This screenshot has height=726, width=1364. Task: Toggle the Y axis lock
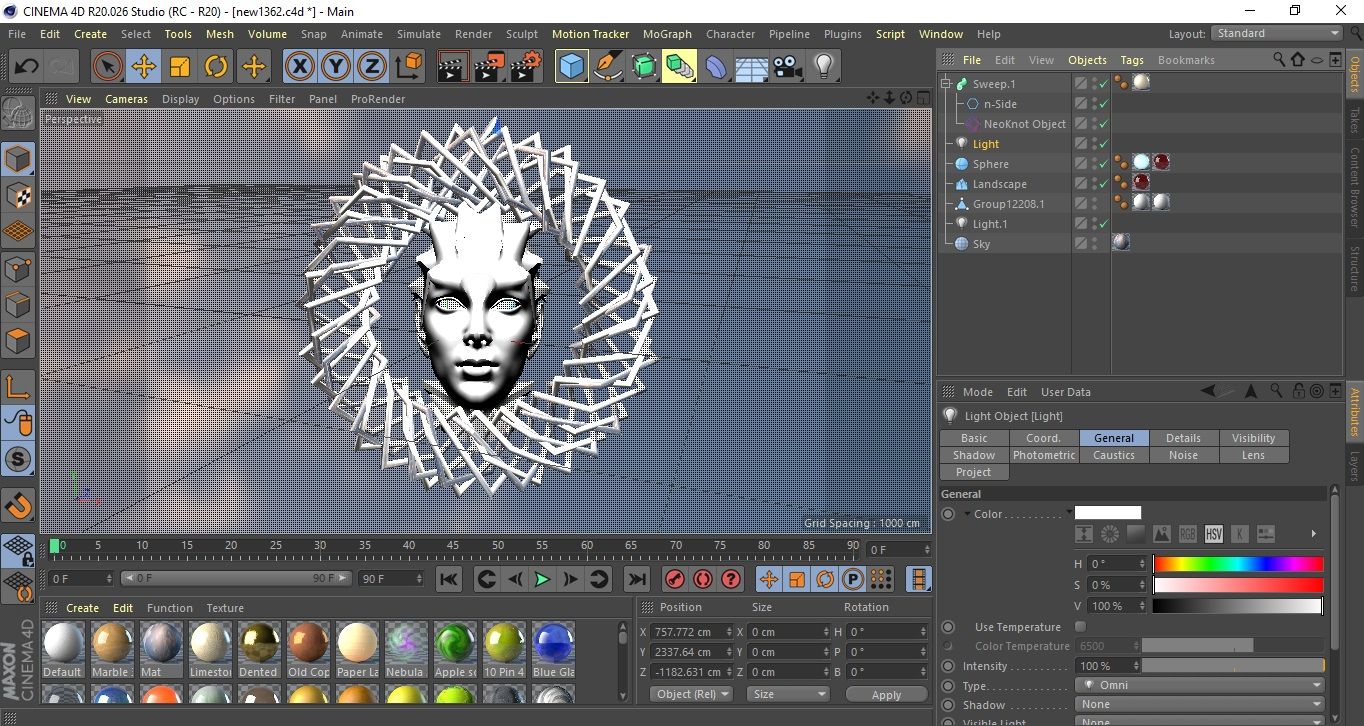335,67
